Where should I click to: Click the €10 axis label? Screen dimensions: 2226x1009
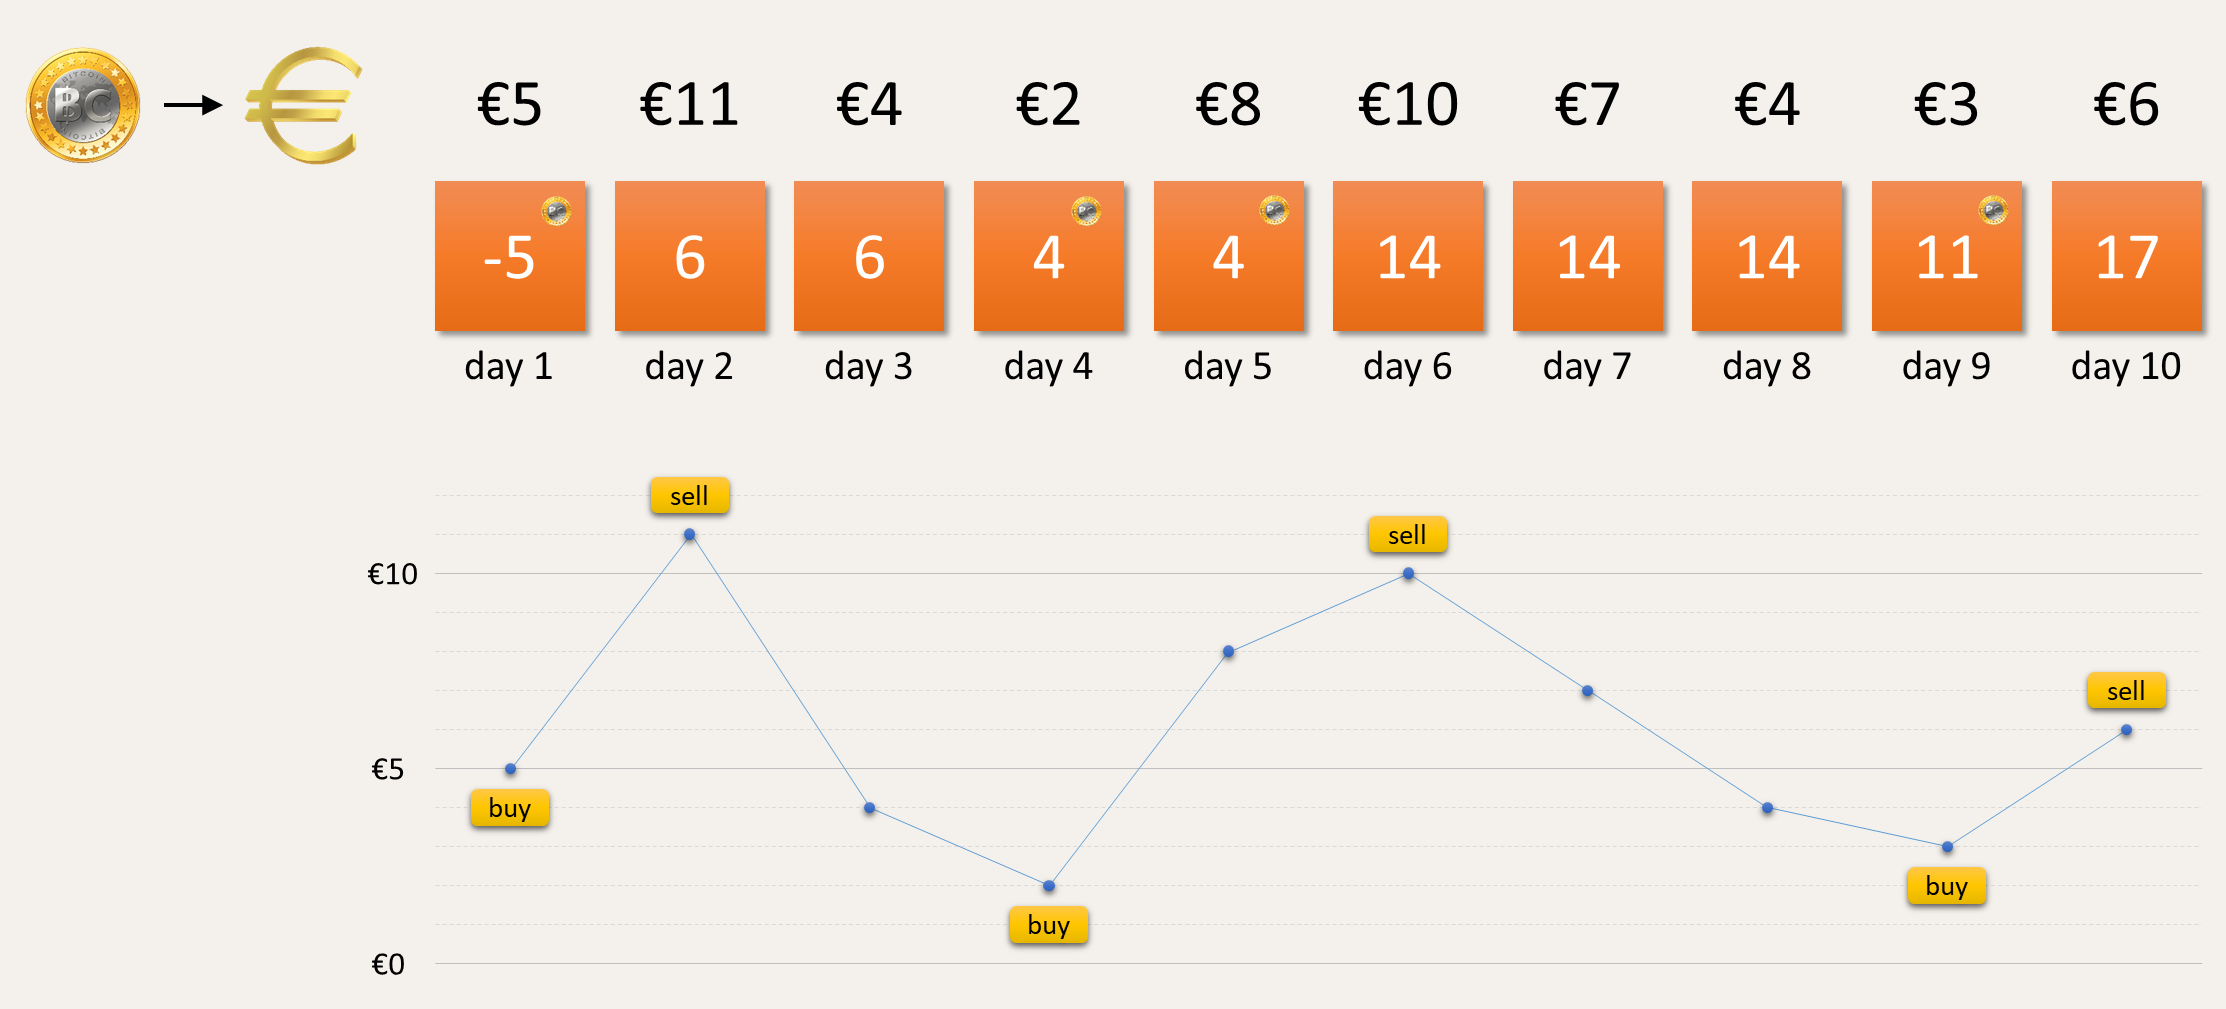[x=392, y=574]
